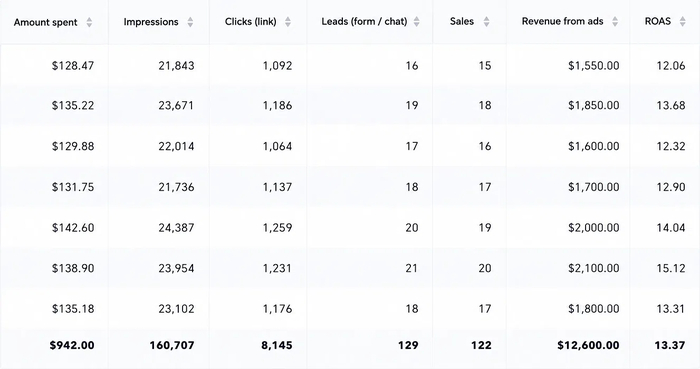
Task: Click the $138.90 amount cell
Action: (x=73, y=269)
